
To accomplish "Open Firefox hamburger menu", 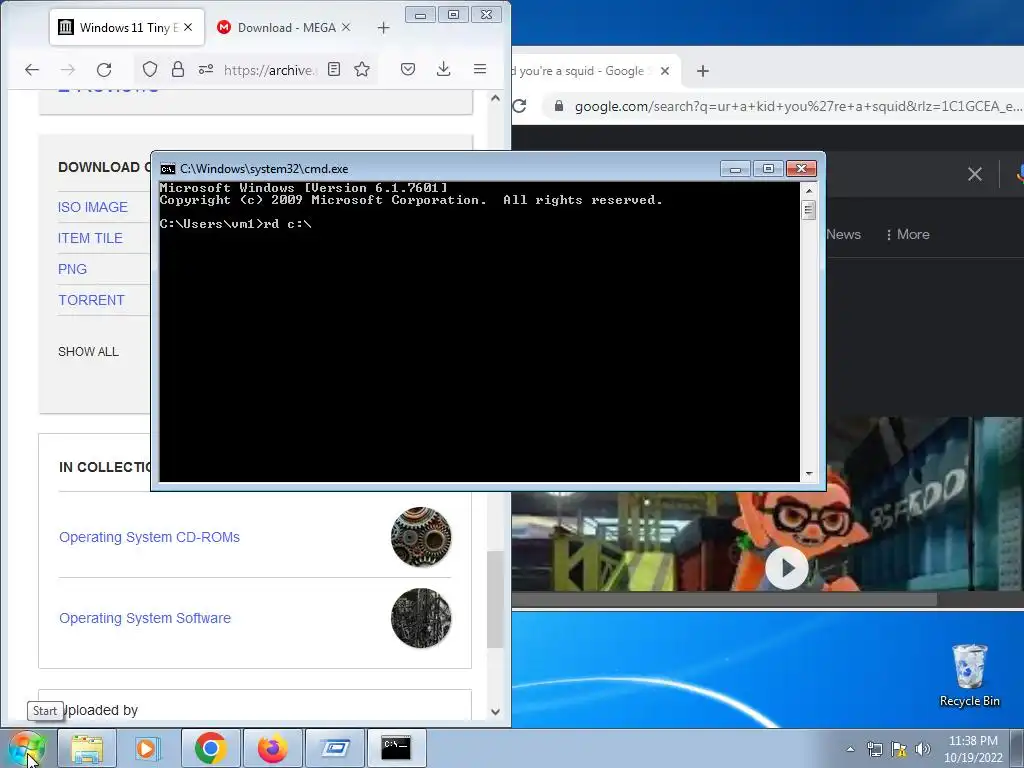I will click(x=480, y=69).
